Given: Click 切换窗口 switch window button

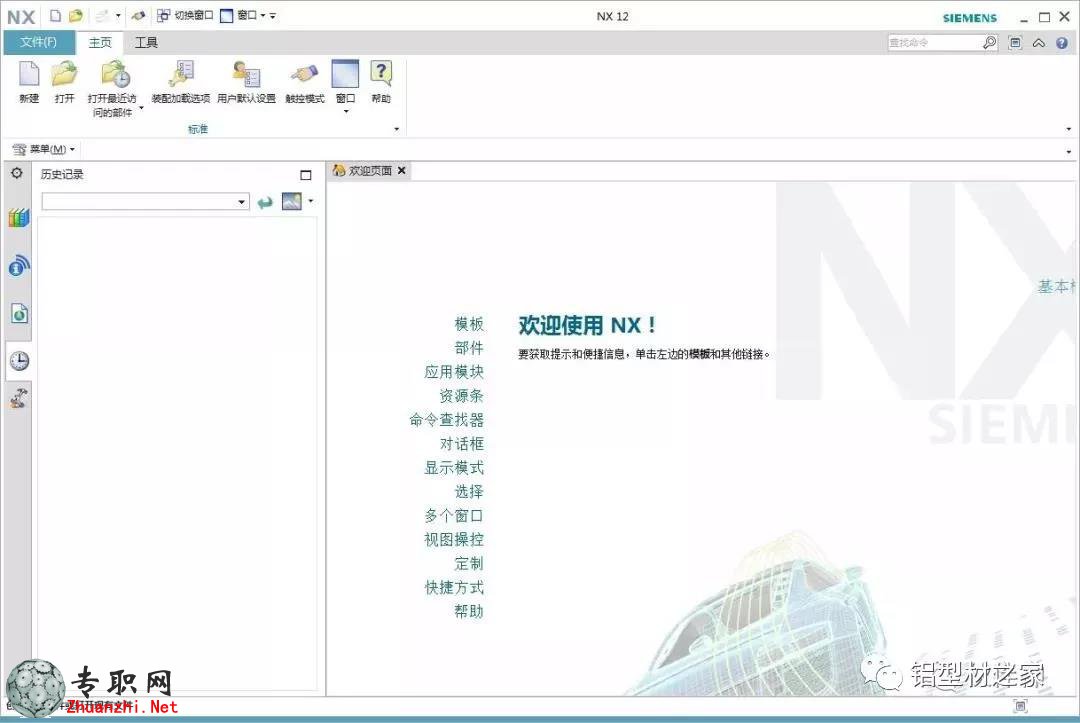Looking at the screenshot, I should click(x=185, y=15).
